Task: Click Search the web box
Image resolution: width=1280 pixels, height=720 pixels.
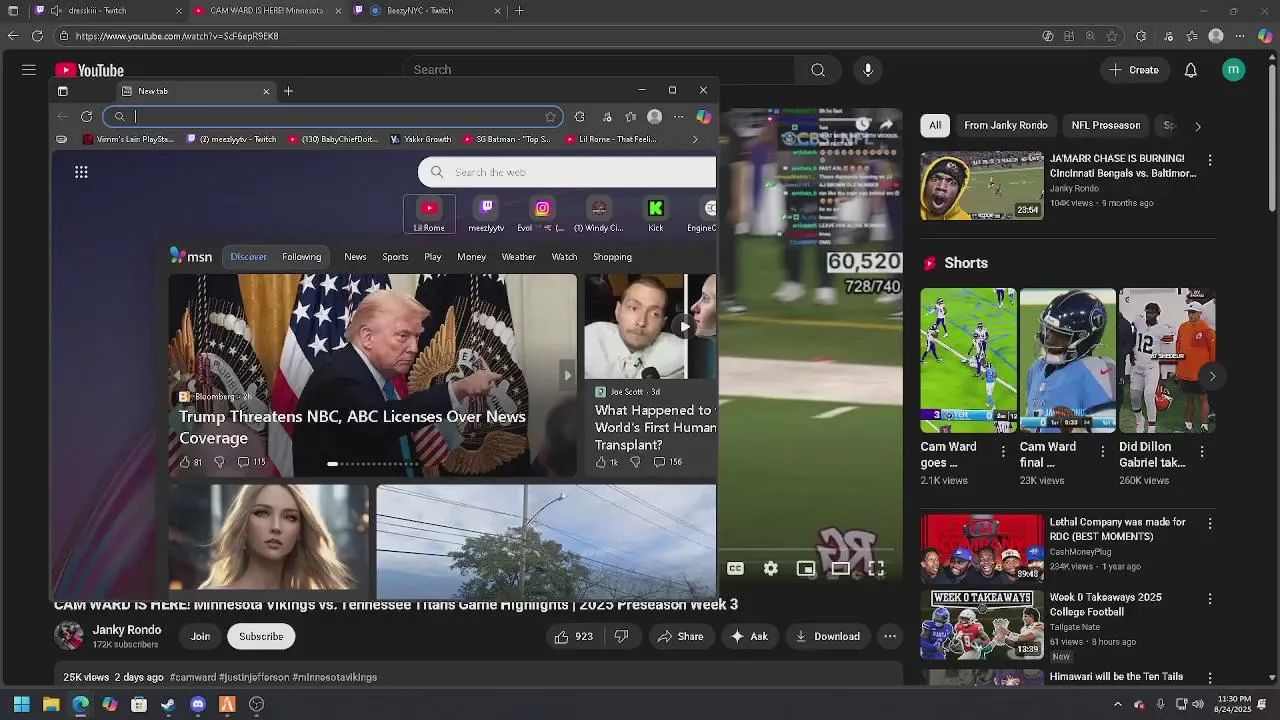Action: [x=567, y=172]
